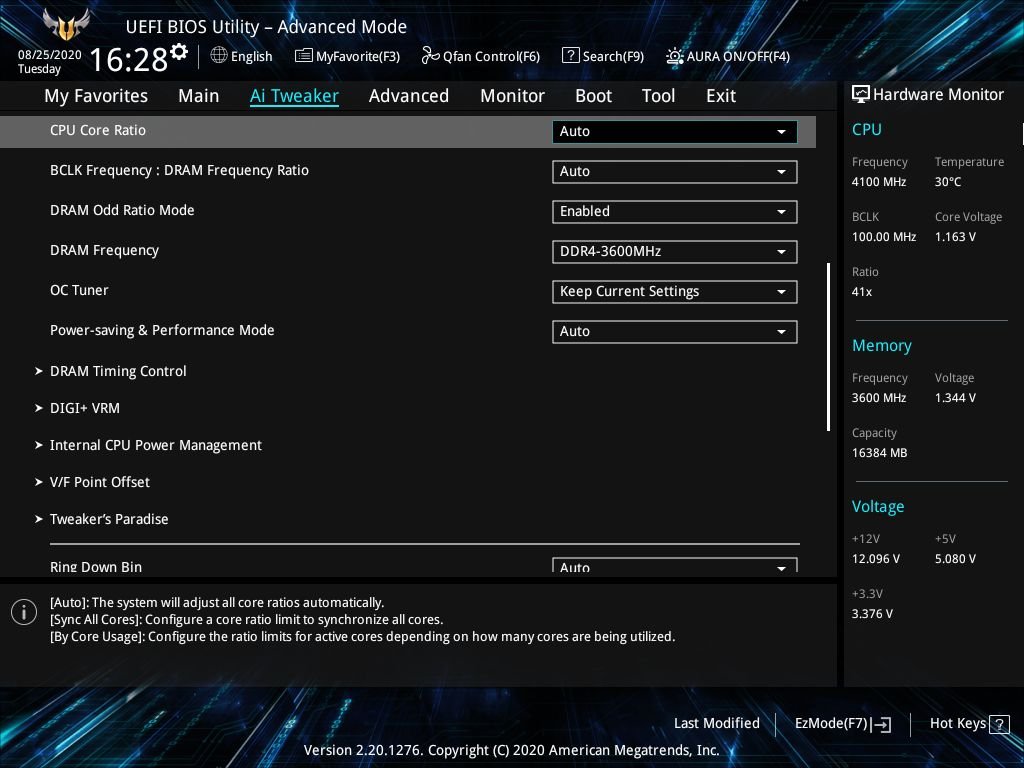Open Power-saving & Performance Mode dropdown
This screenshot has width=1024, height=768.
click(x=675, y=331)
